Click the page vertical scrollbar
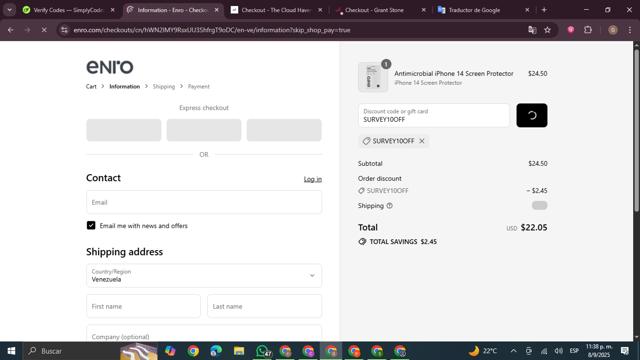The width and height of the screenshot is (640, 360). (636, 131)
